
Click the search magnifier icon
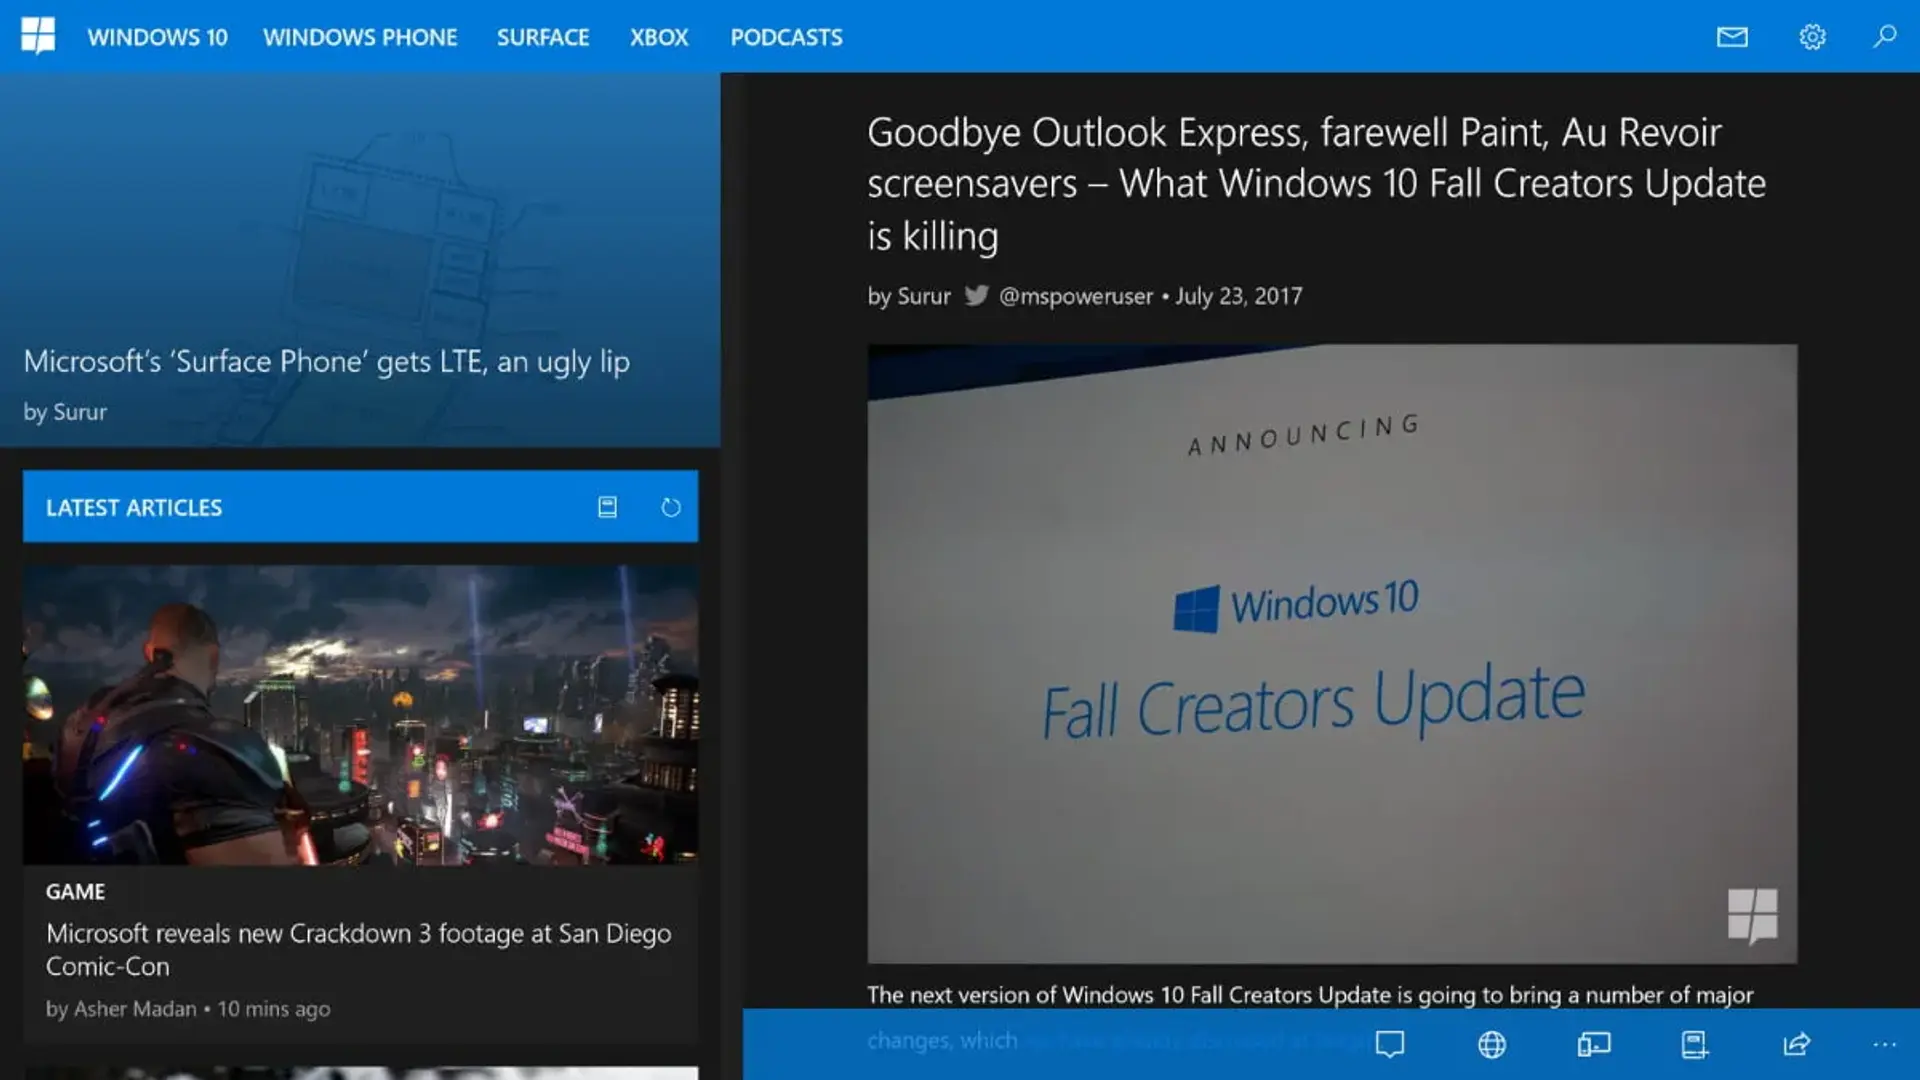(x=1884, y=37)
